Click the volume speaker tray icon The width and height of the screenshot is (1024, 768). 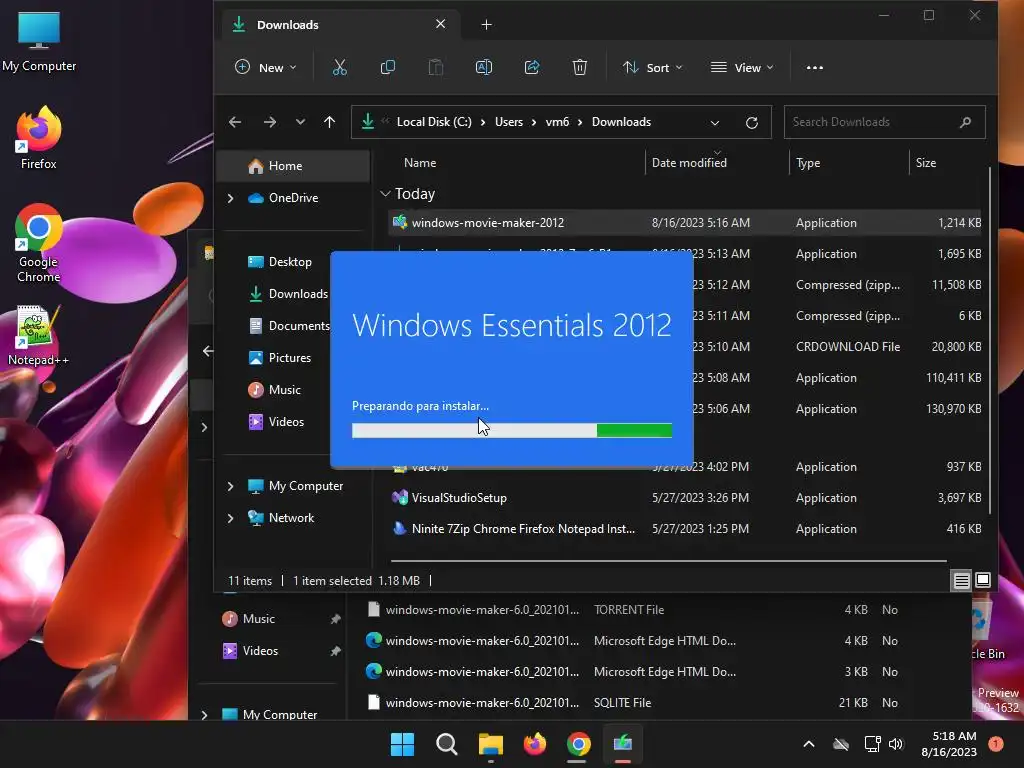(x=896, y=744)
